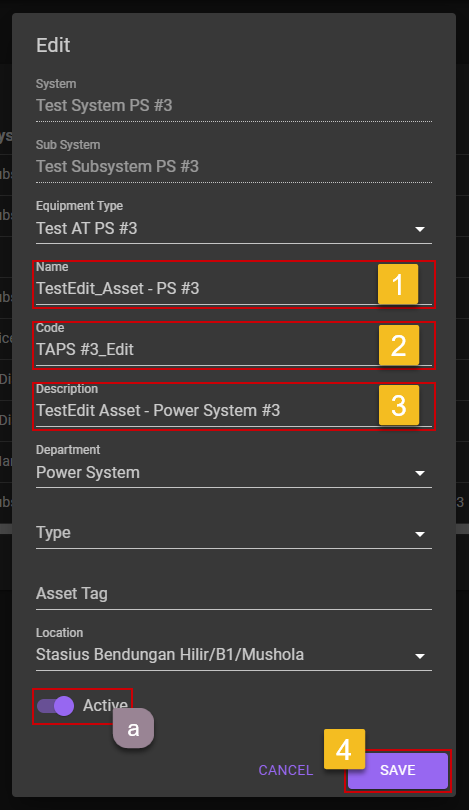Click the CANCEL button

[286, 770]
